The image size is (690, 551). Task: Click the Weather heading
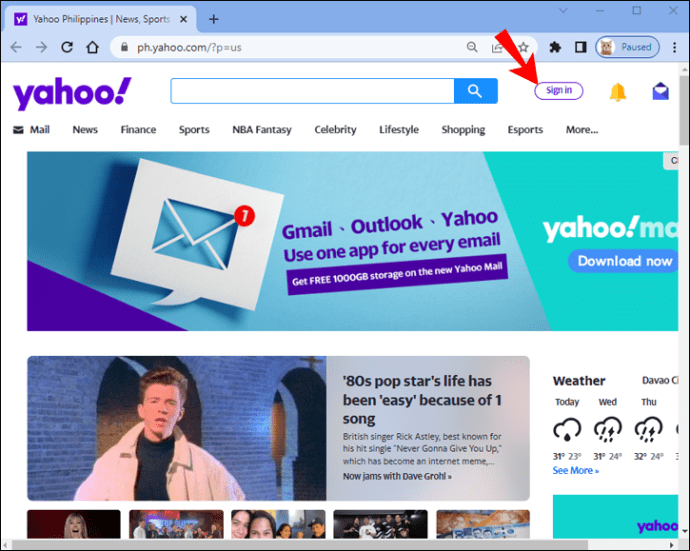point(579,381)
